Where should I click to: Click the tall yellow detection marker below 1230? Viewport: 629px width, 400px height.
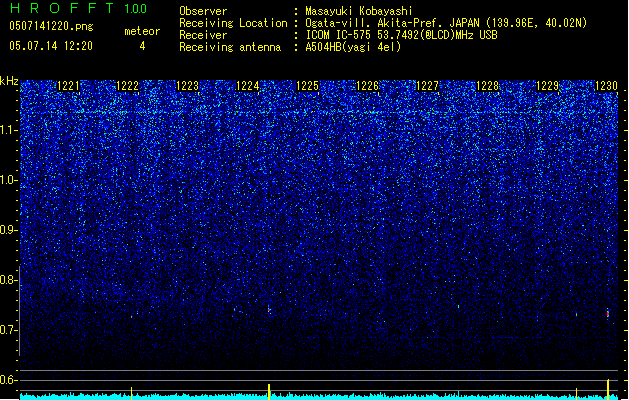tap(608, 389)
